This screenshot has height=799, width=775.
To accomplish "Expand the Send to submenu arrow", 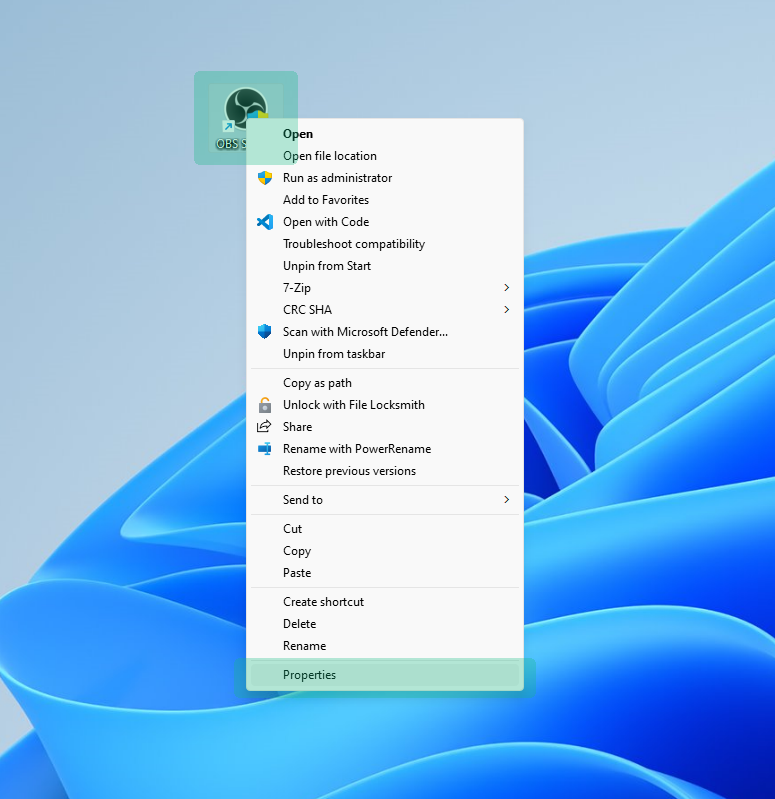I will pos(506,500).
